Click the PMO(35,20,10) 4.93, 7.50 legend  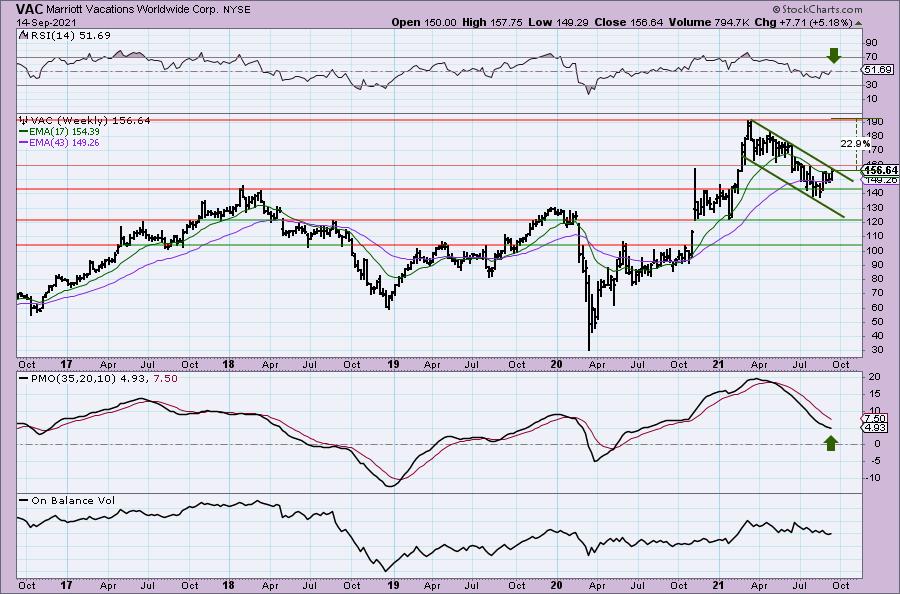[x=98, y=378]
